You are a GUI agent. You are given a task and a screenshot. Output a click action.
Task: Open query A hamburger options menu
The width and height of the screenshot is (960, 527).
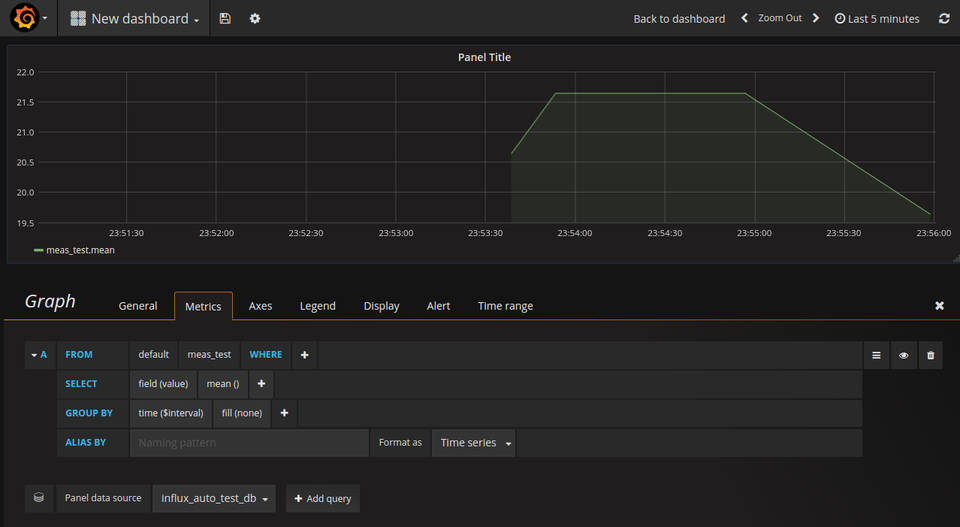click(x=876, y=355)
